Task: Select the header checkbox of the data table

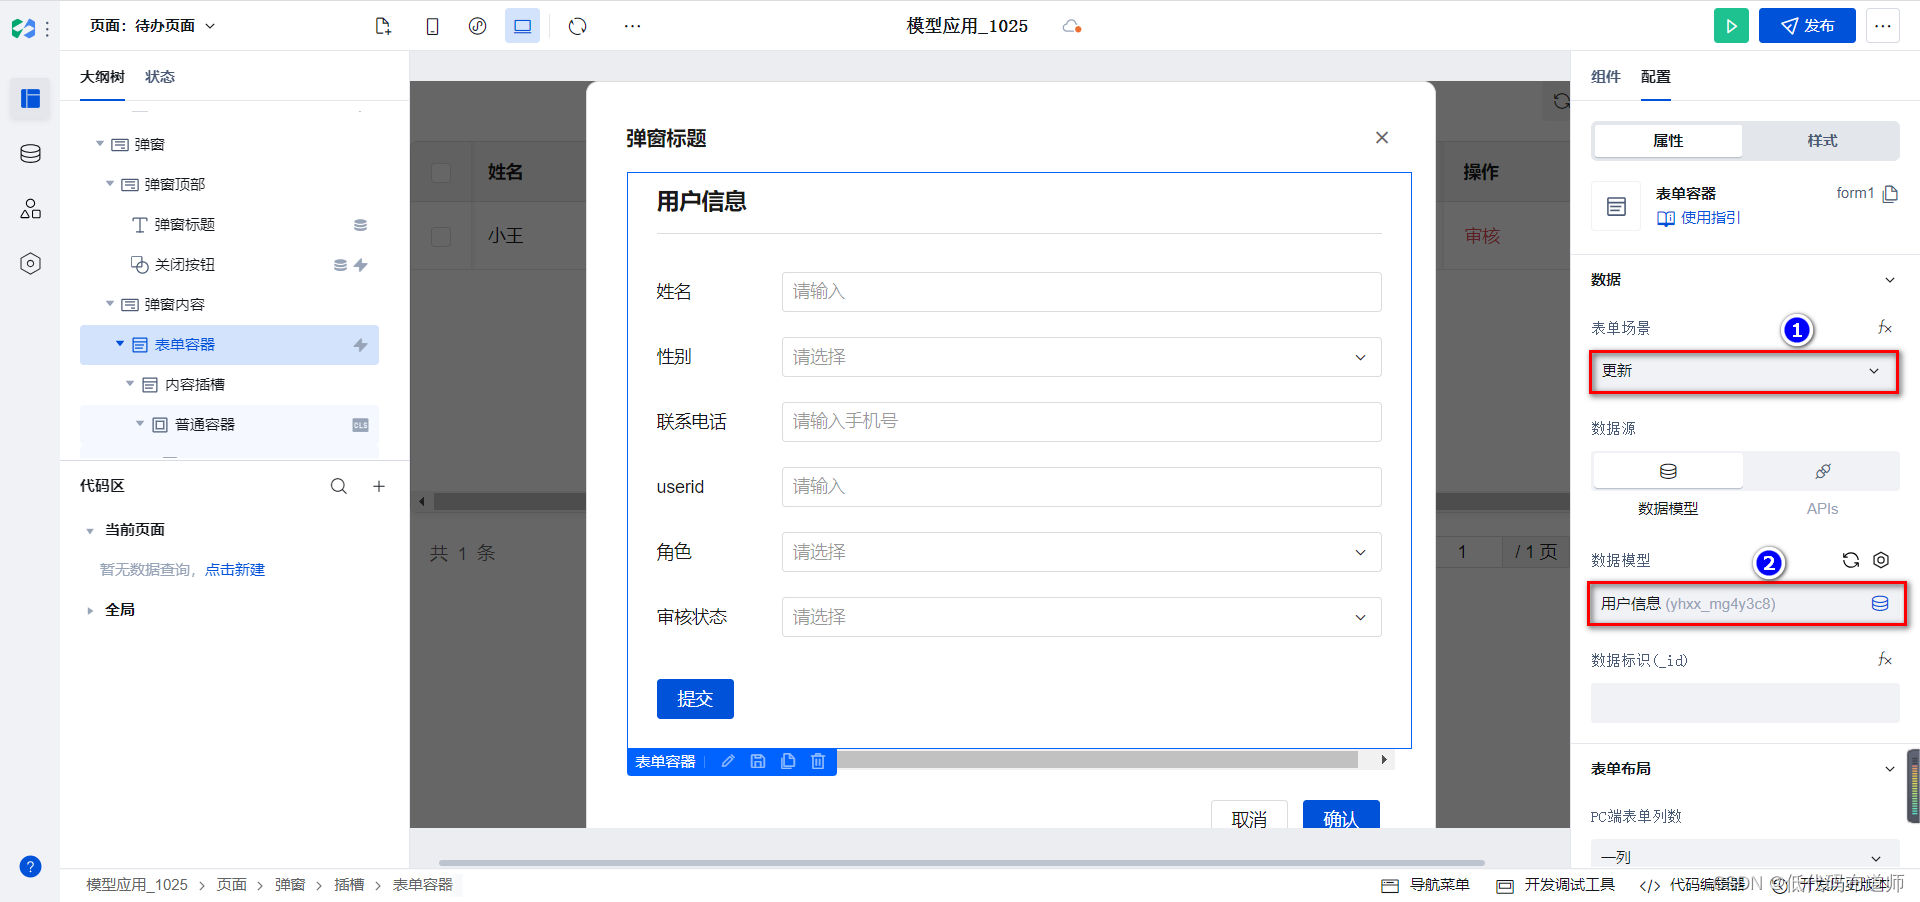Action: (441, 172)
